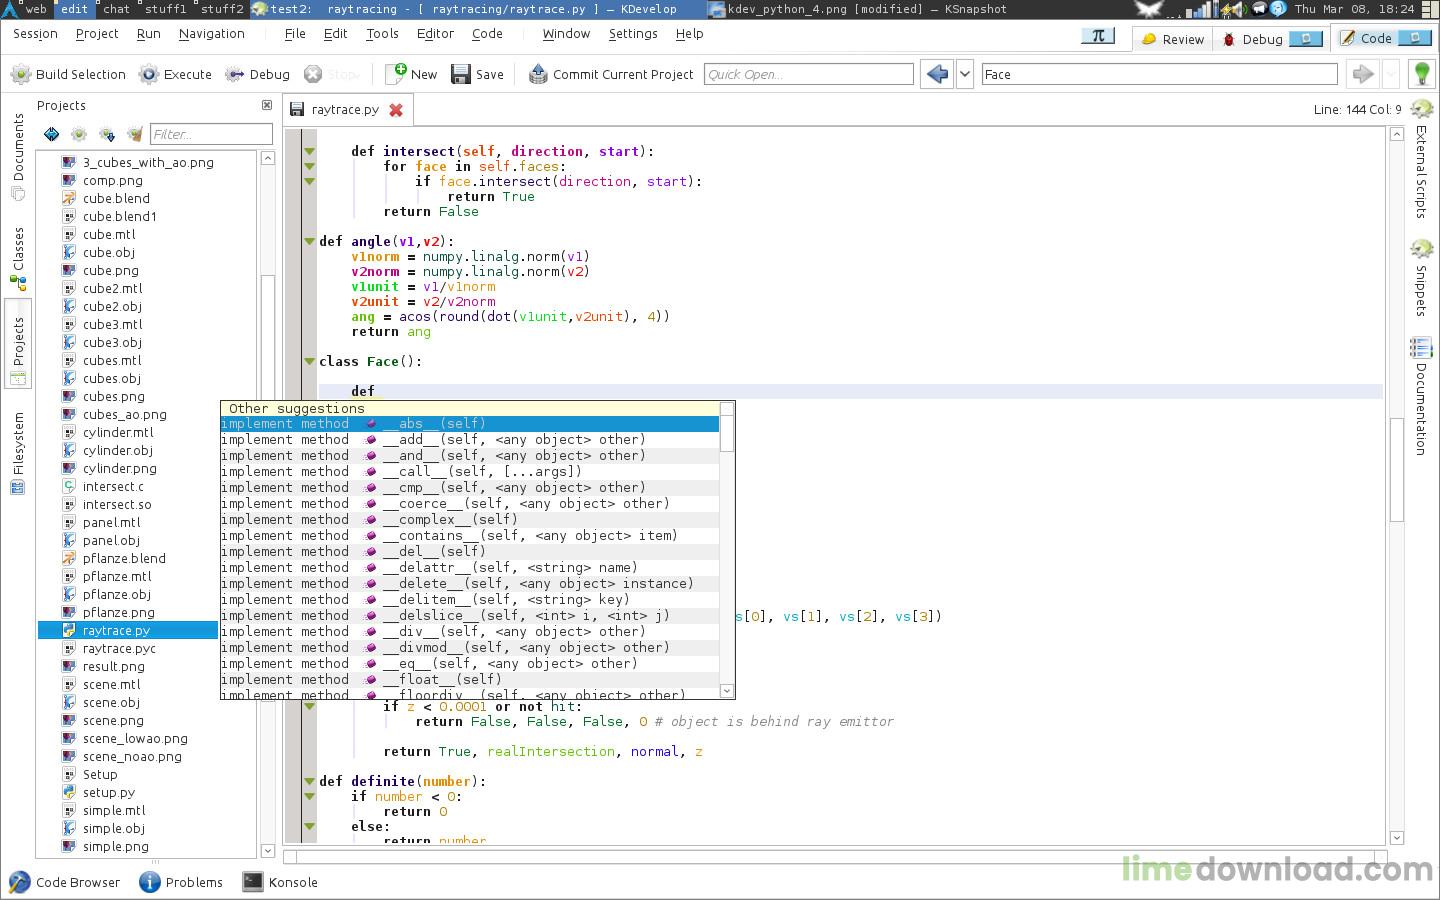Close the raytrace.py tab with red X

[x=396, y=110]
